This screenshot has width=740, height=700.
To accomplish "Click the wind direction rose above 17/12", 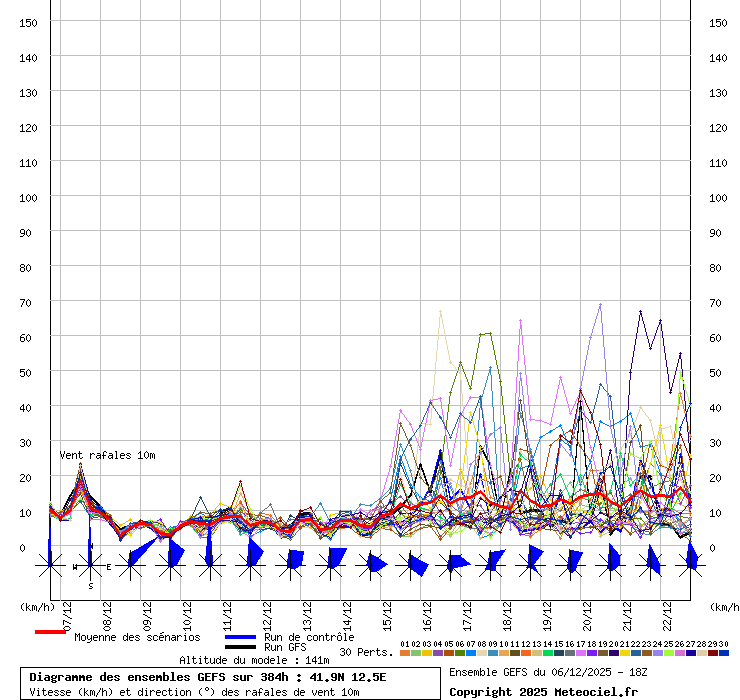I will click(450, 565).
